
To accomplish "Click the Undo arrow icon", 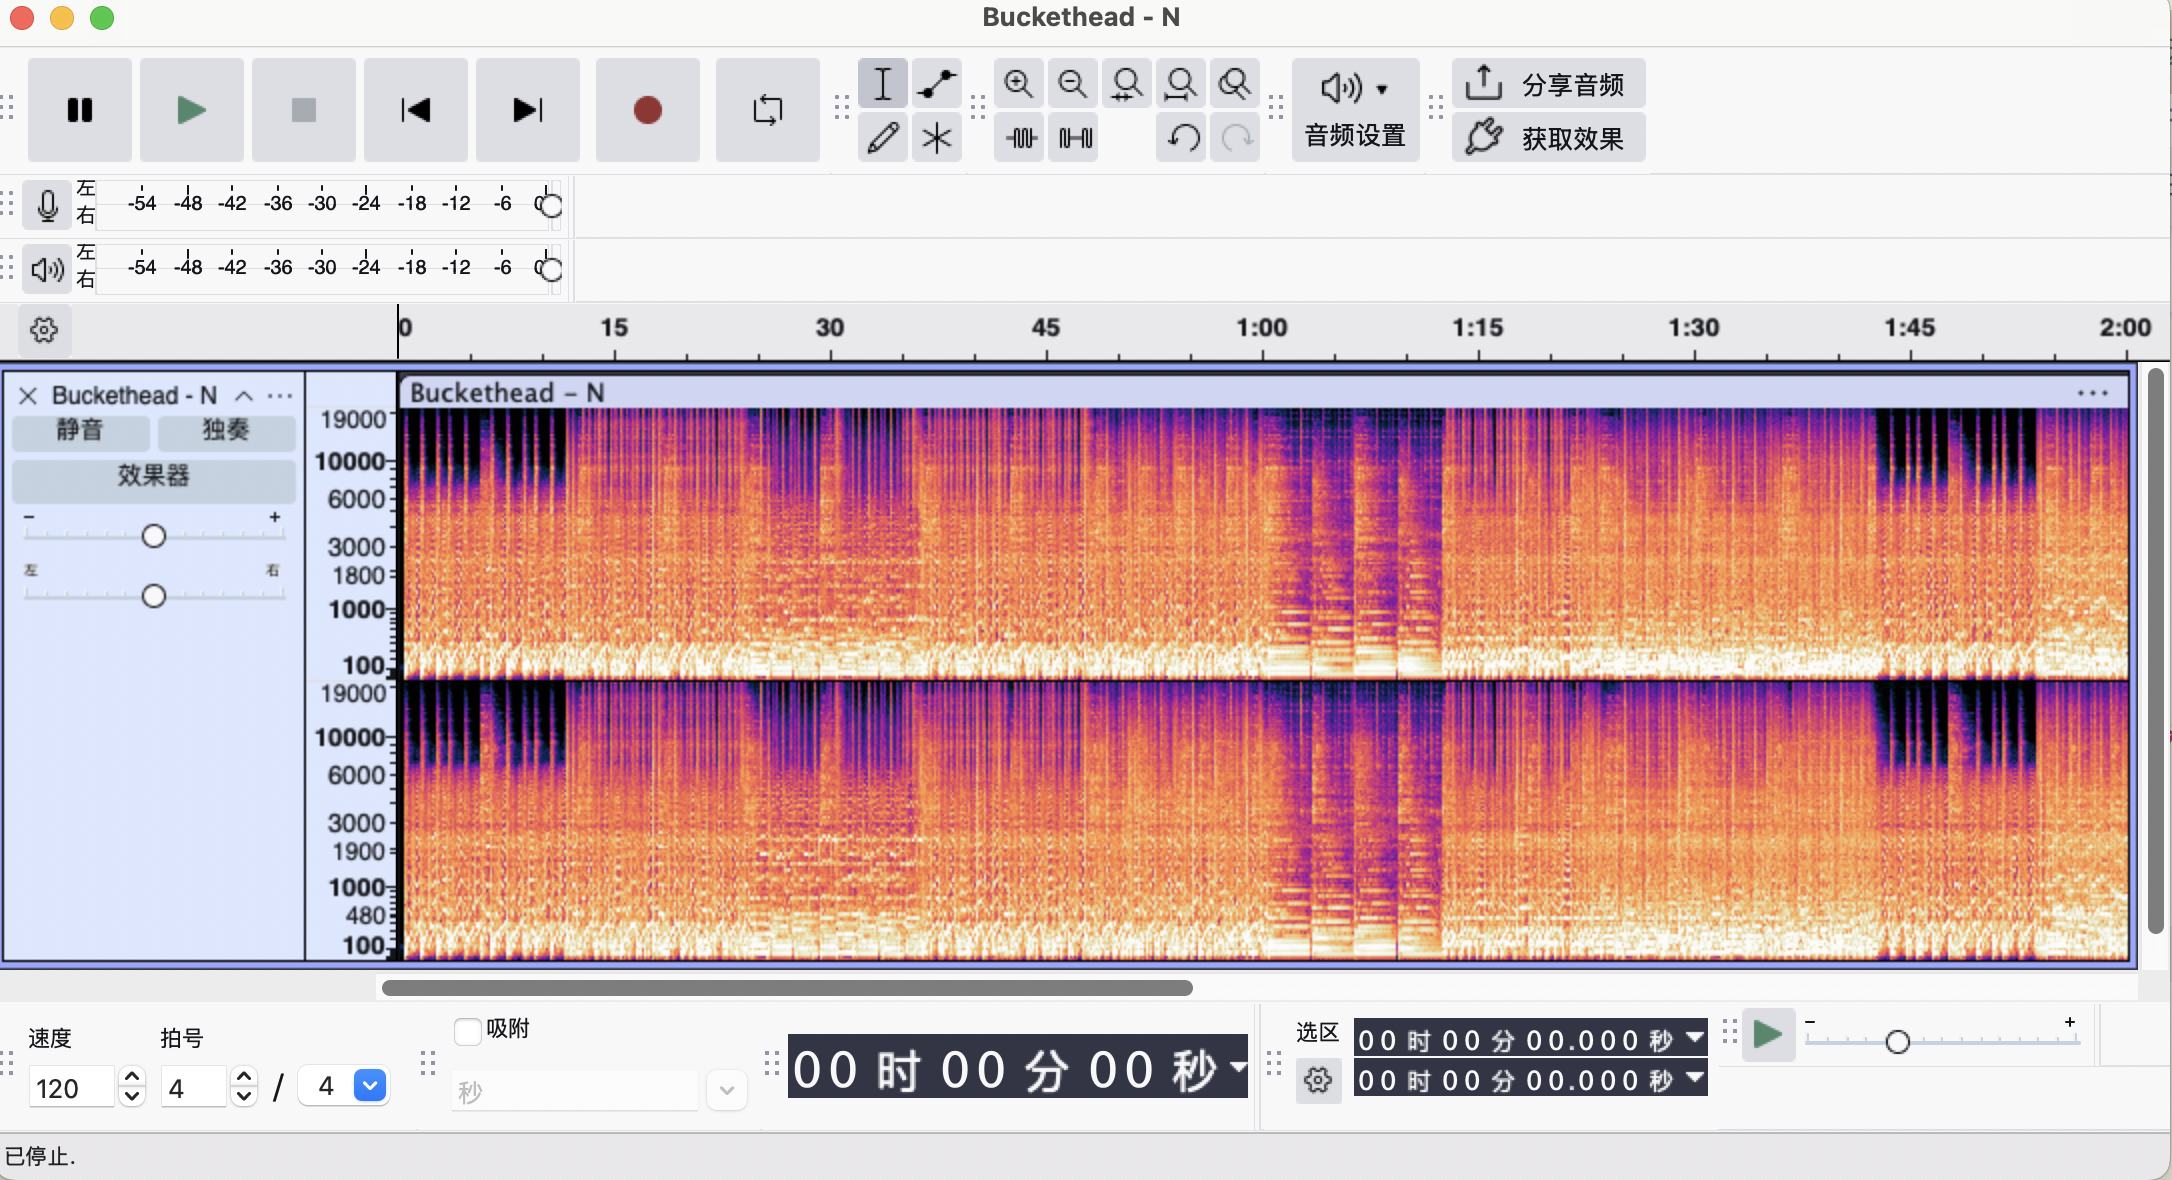I will click(x=1183, y=138).
